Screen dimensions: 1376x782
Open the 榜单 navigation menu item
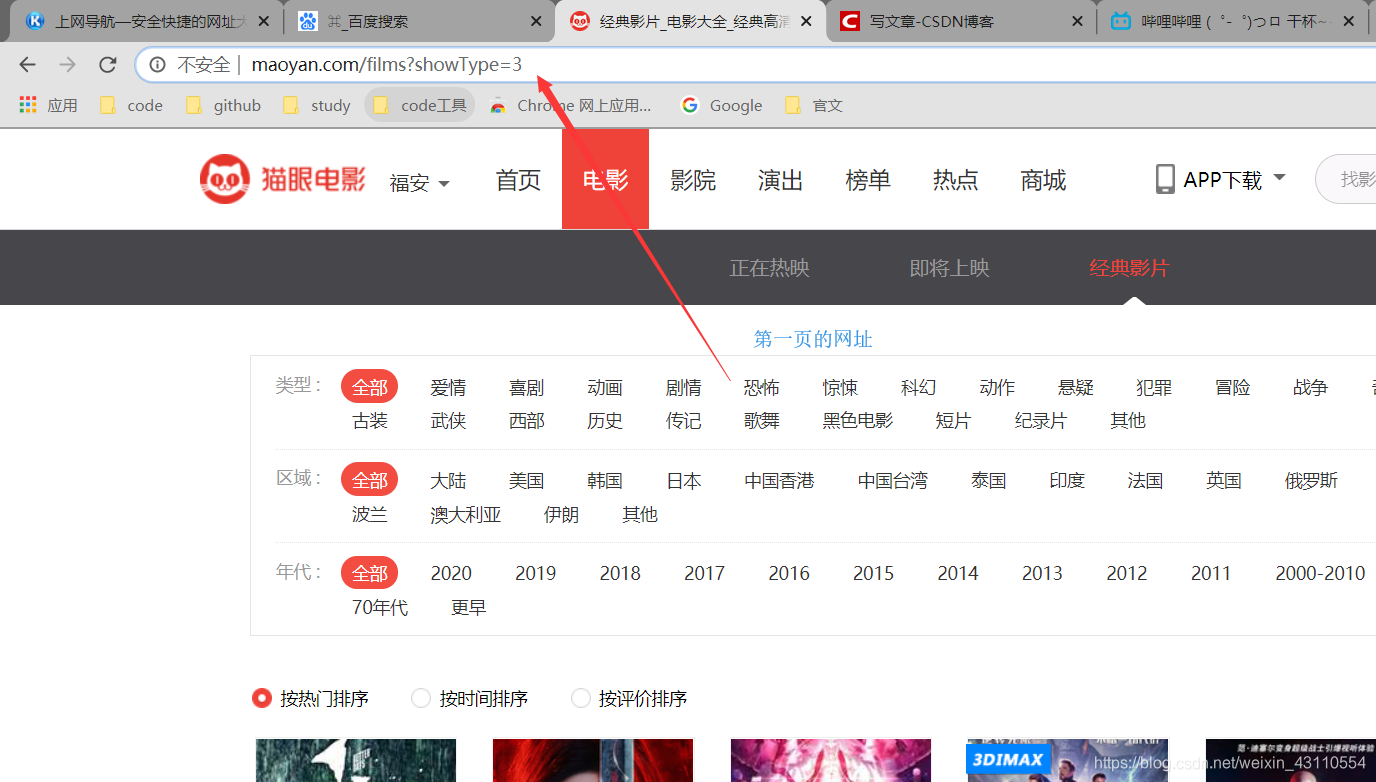[866, 180]
